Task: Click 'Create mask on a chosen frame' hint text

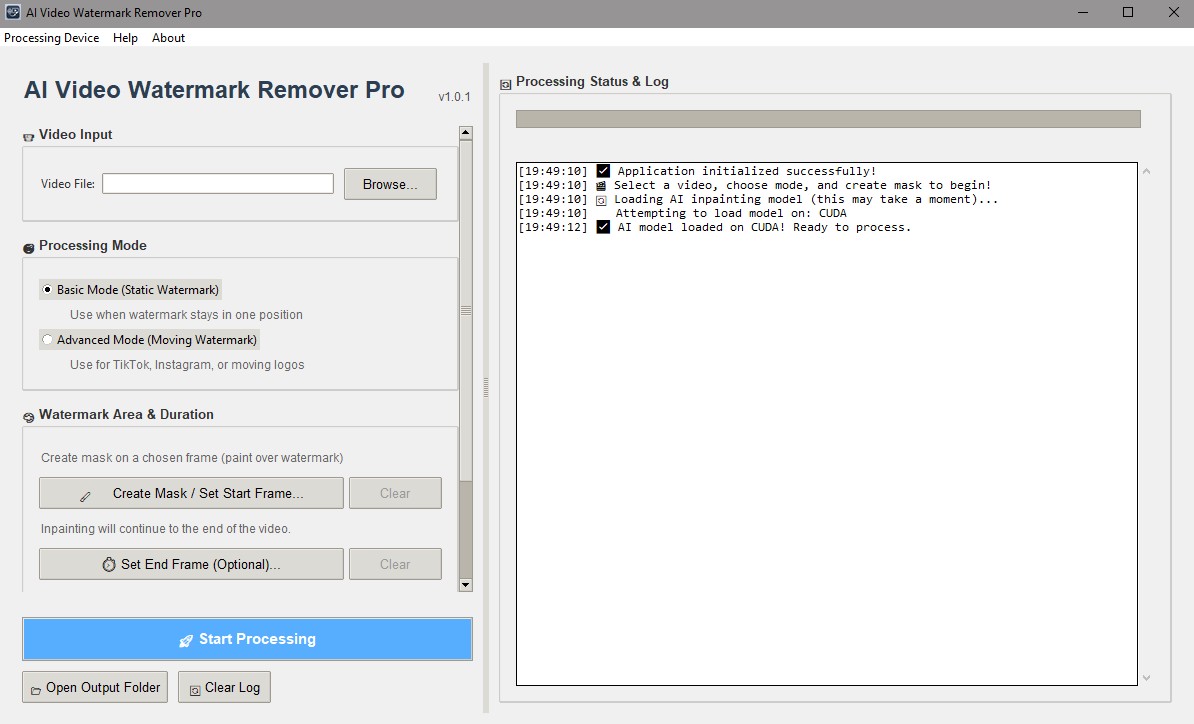Action: pyautogui.click(x=192, y=458)
